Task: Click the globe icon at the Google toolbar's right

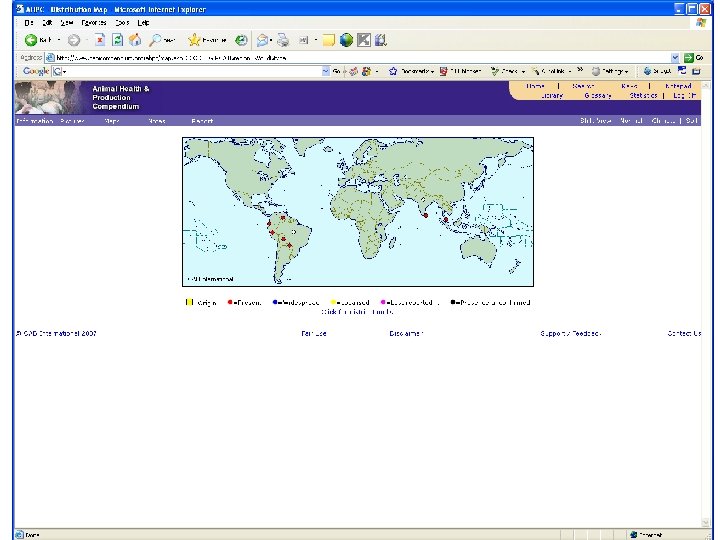Action: pyautogui.click(x=647, y=71)
